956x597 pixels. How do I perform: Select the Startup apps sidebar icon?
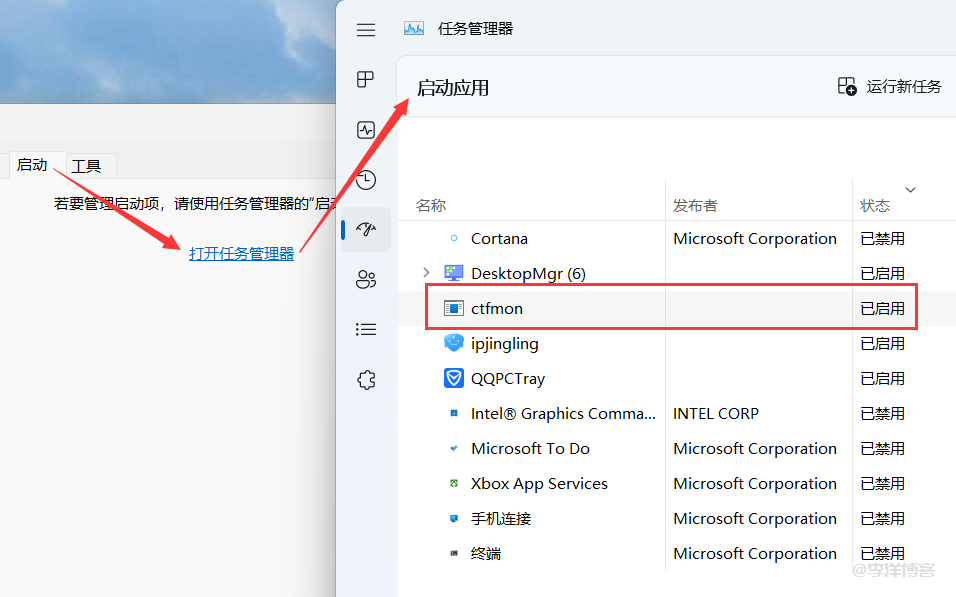pyautogui.click(x=366, y=229)
